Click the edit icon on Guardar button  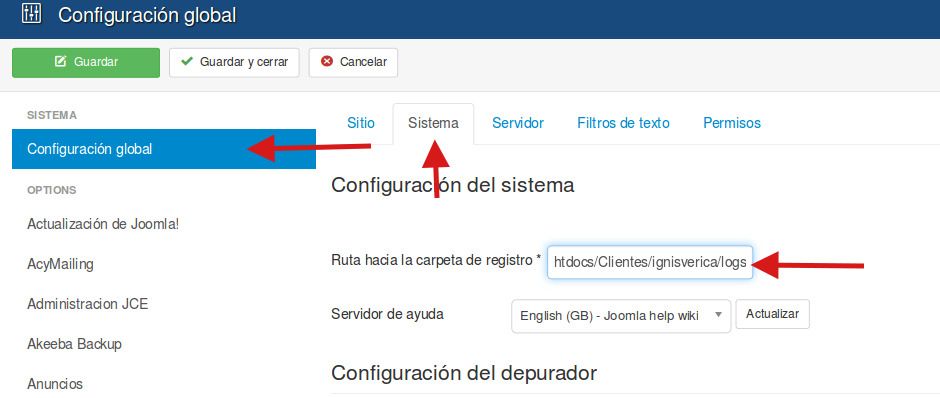coord(61,62)
